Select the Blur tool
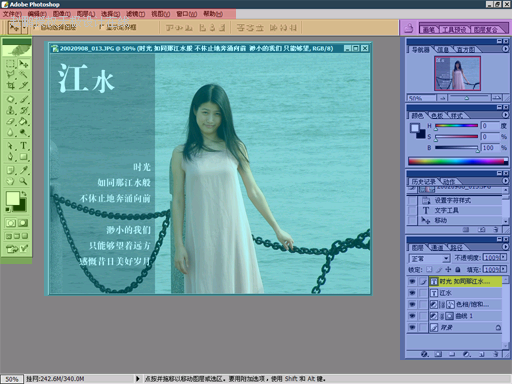This screenshot has height=384, width=512. tap(11, 133)
